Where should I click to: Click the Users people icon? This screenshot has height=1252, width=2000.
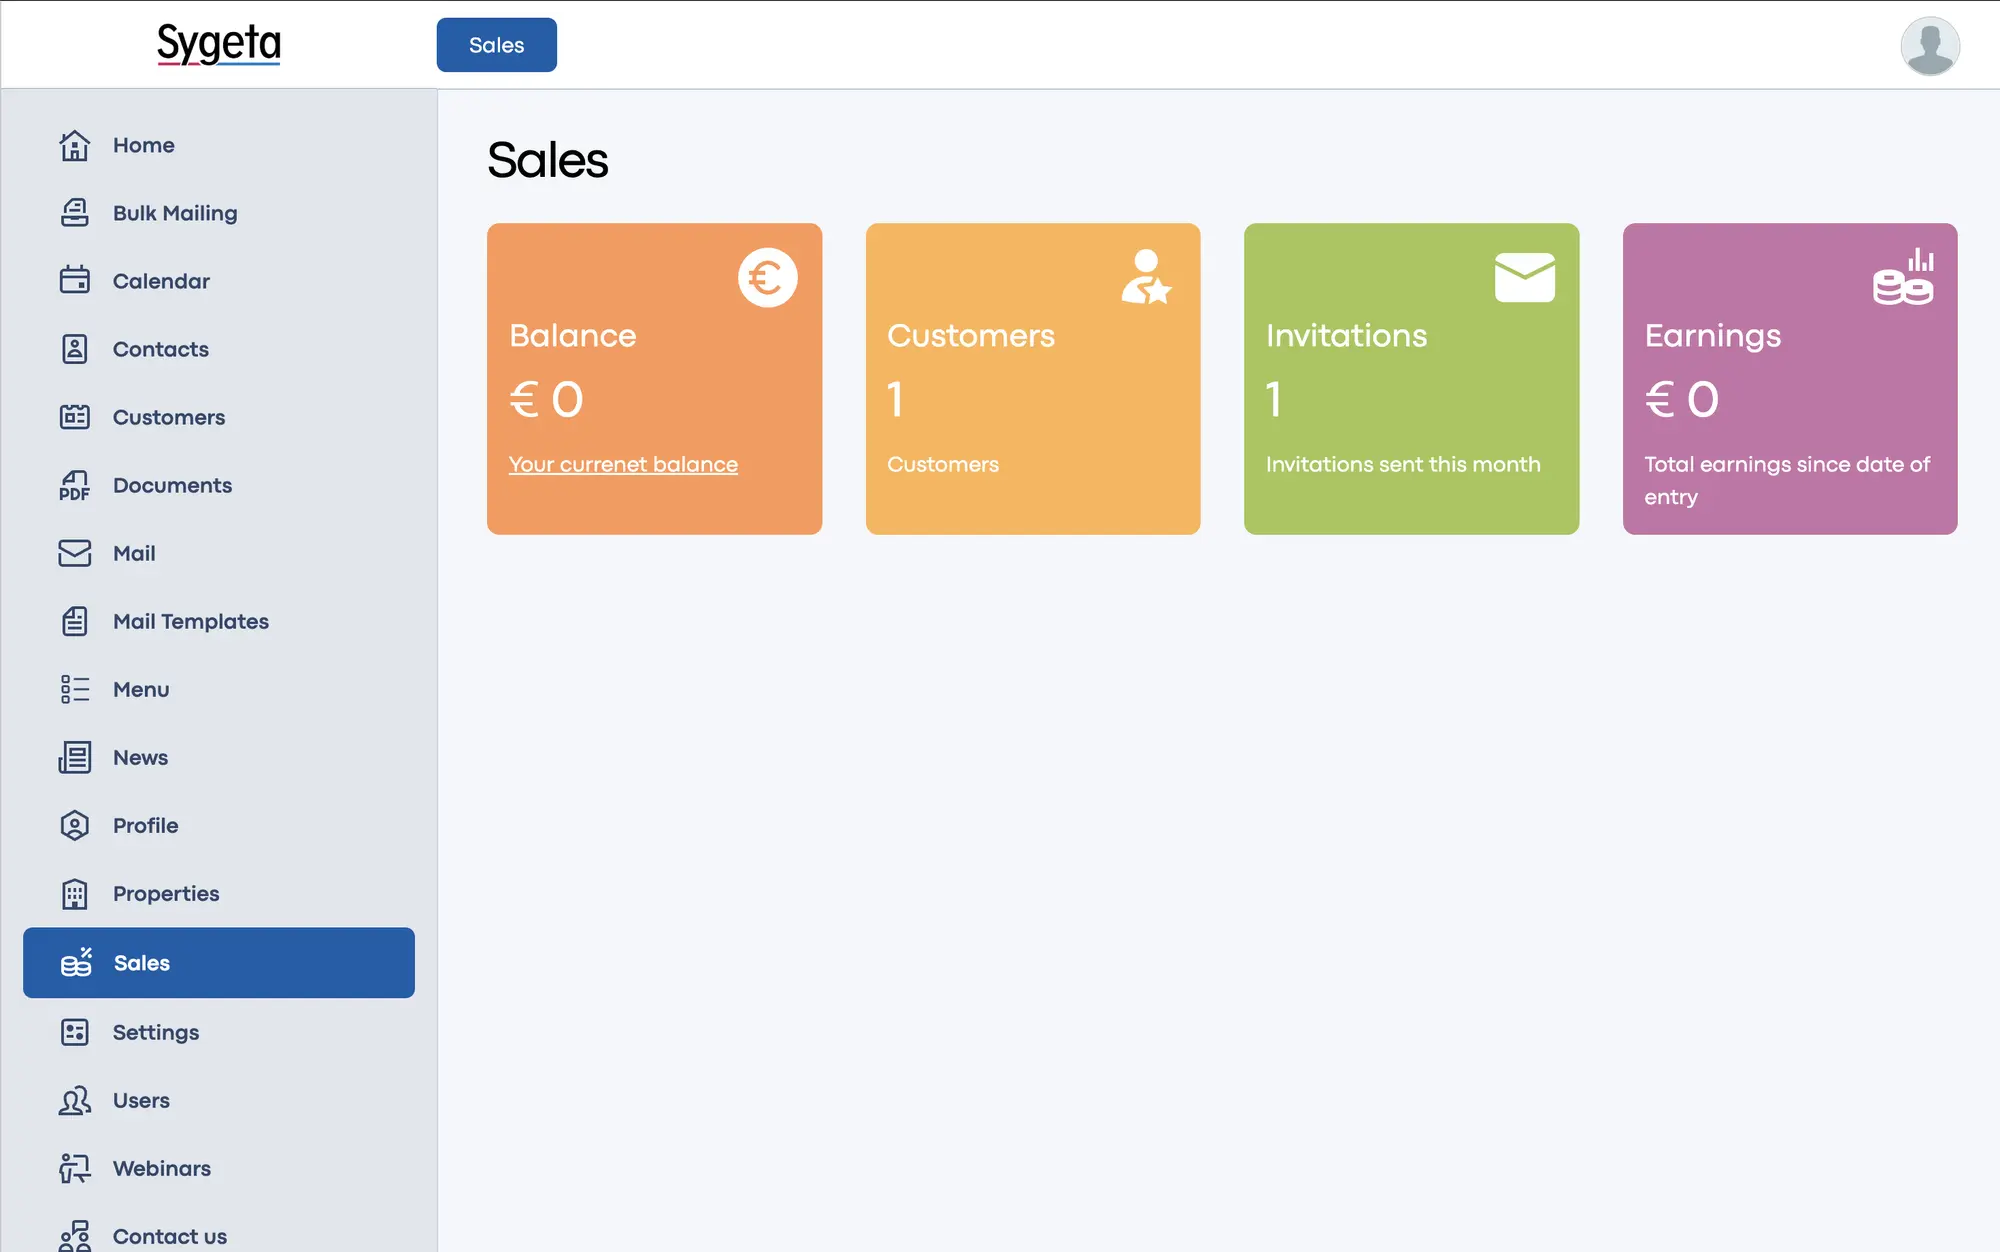(x=75, y=1100)
